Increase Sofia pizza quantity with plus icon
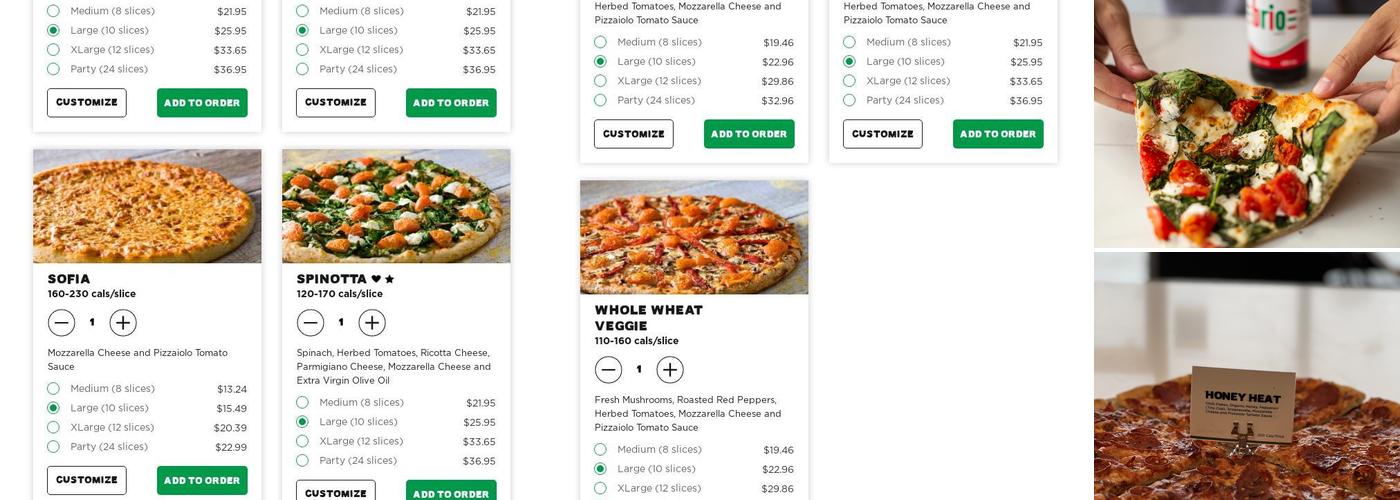This screenshot has width=1400, height=500. (x=123, y=323)
